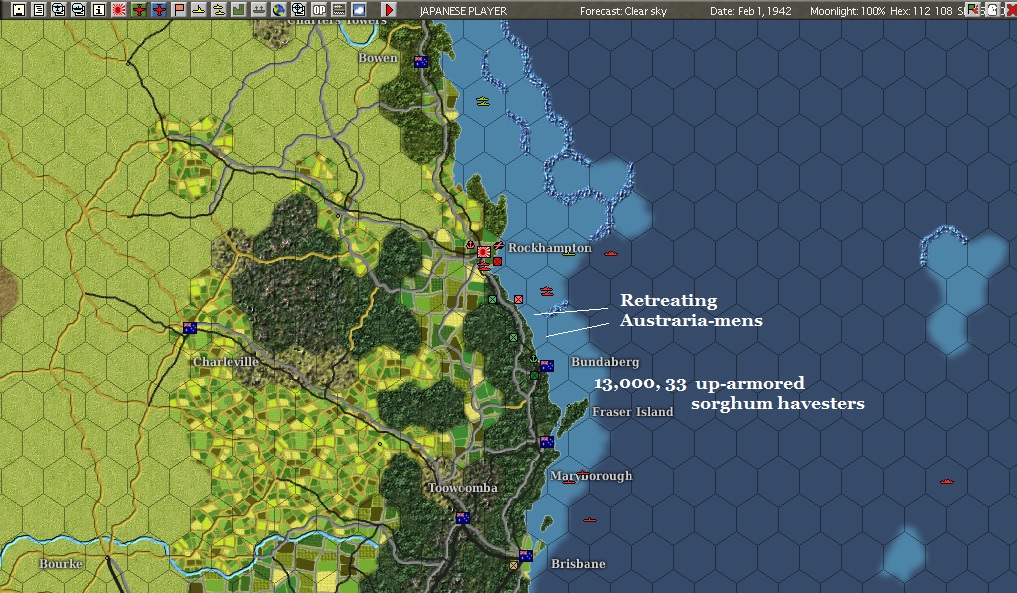The width and height of the screenshot is (1017, 593).
Task: Click the Australian flag near Fraser Island
Action: tap(547, 442)
